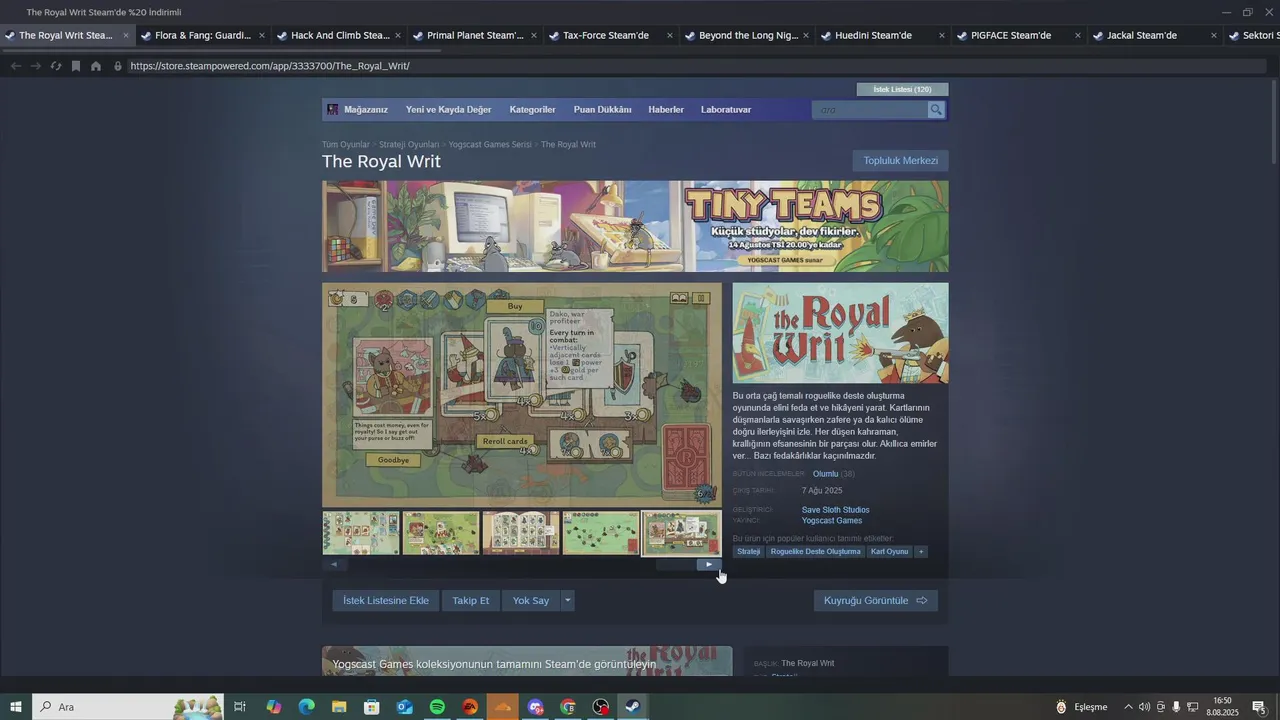The width and height of the screenshot is (1280, 720).
Task: Select the Jackal Steam'de tab
Action: pos(1155,35)
